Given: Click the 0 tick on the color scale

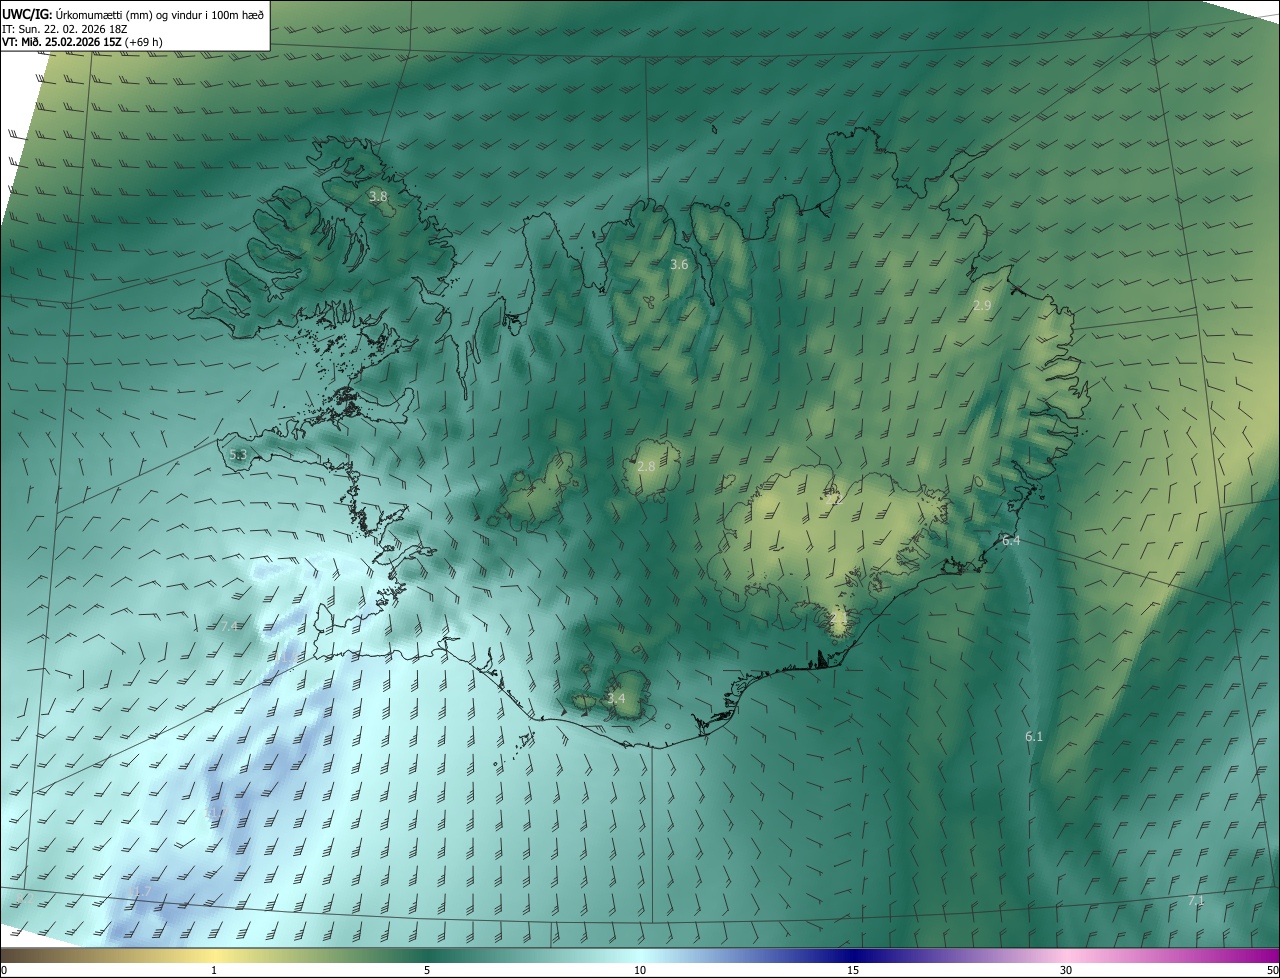Looking at the screenshot, I should [4, 970].
